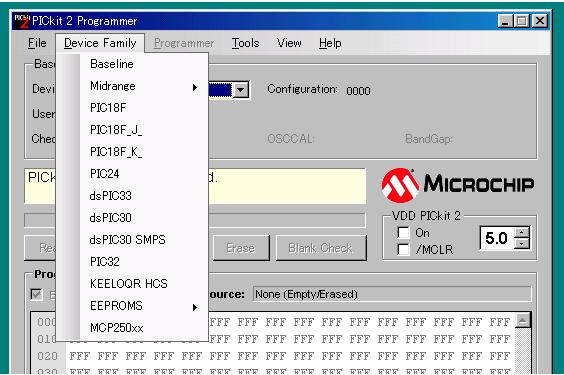564x375 pixels.
Task: Enable VDD PICkit 2 On checkbox
Action: [x=403, y=232]
